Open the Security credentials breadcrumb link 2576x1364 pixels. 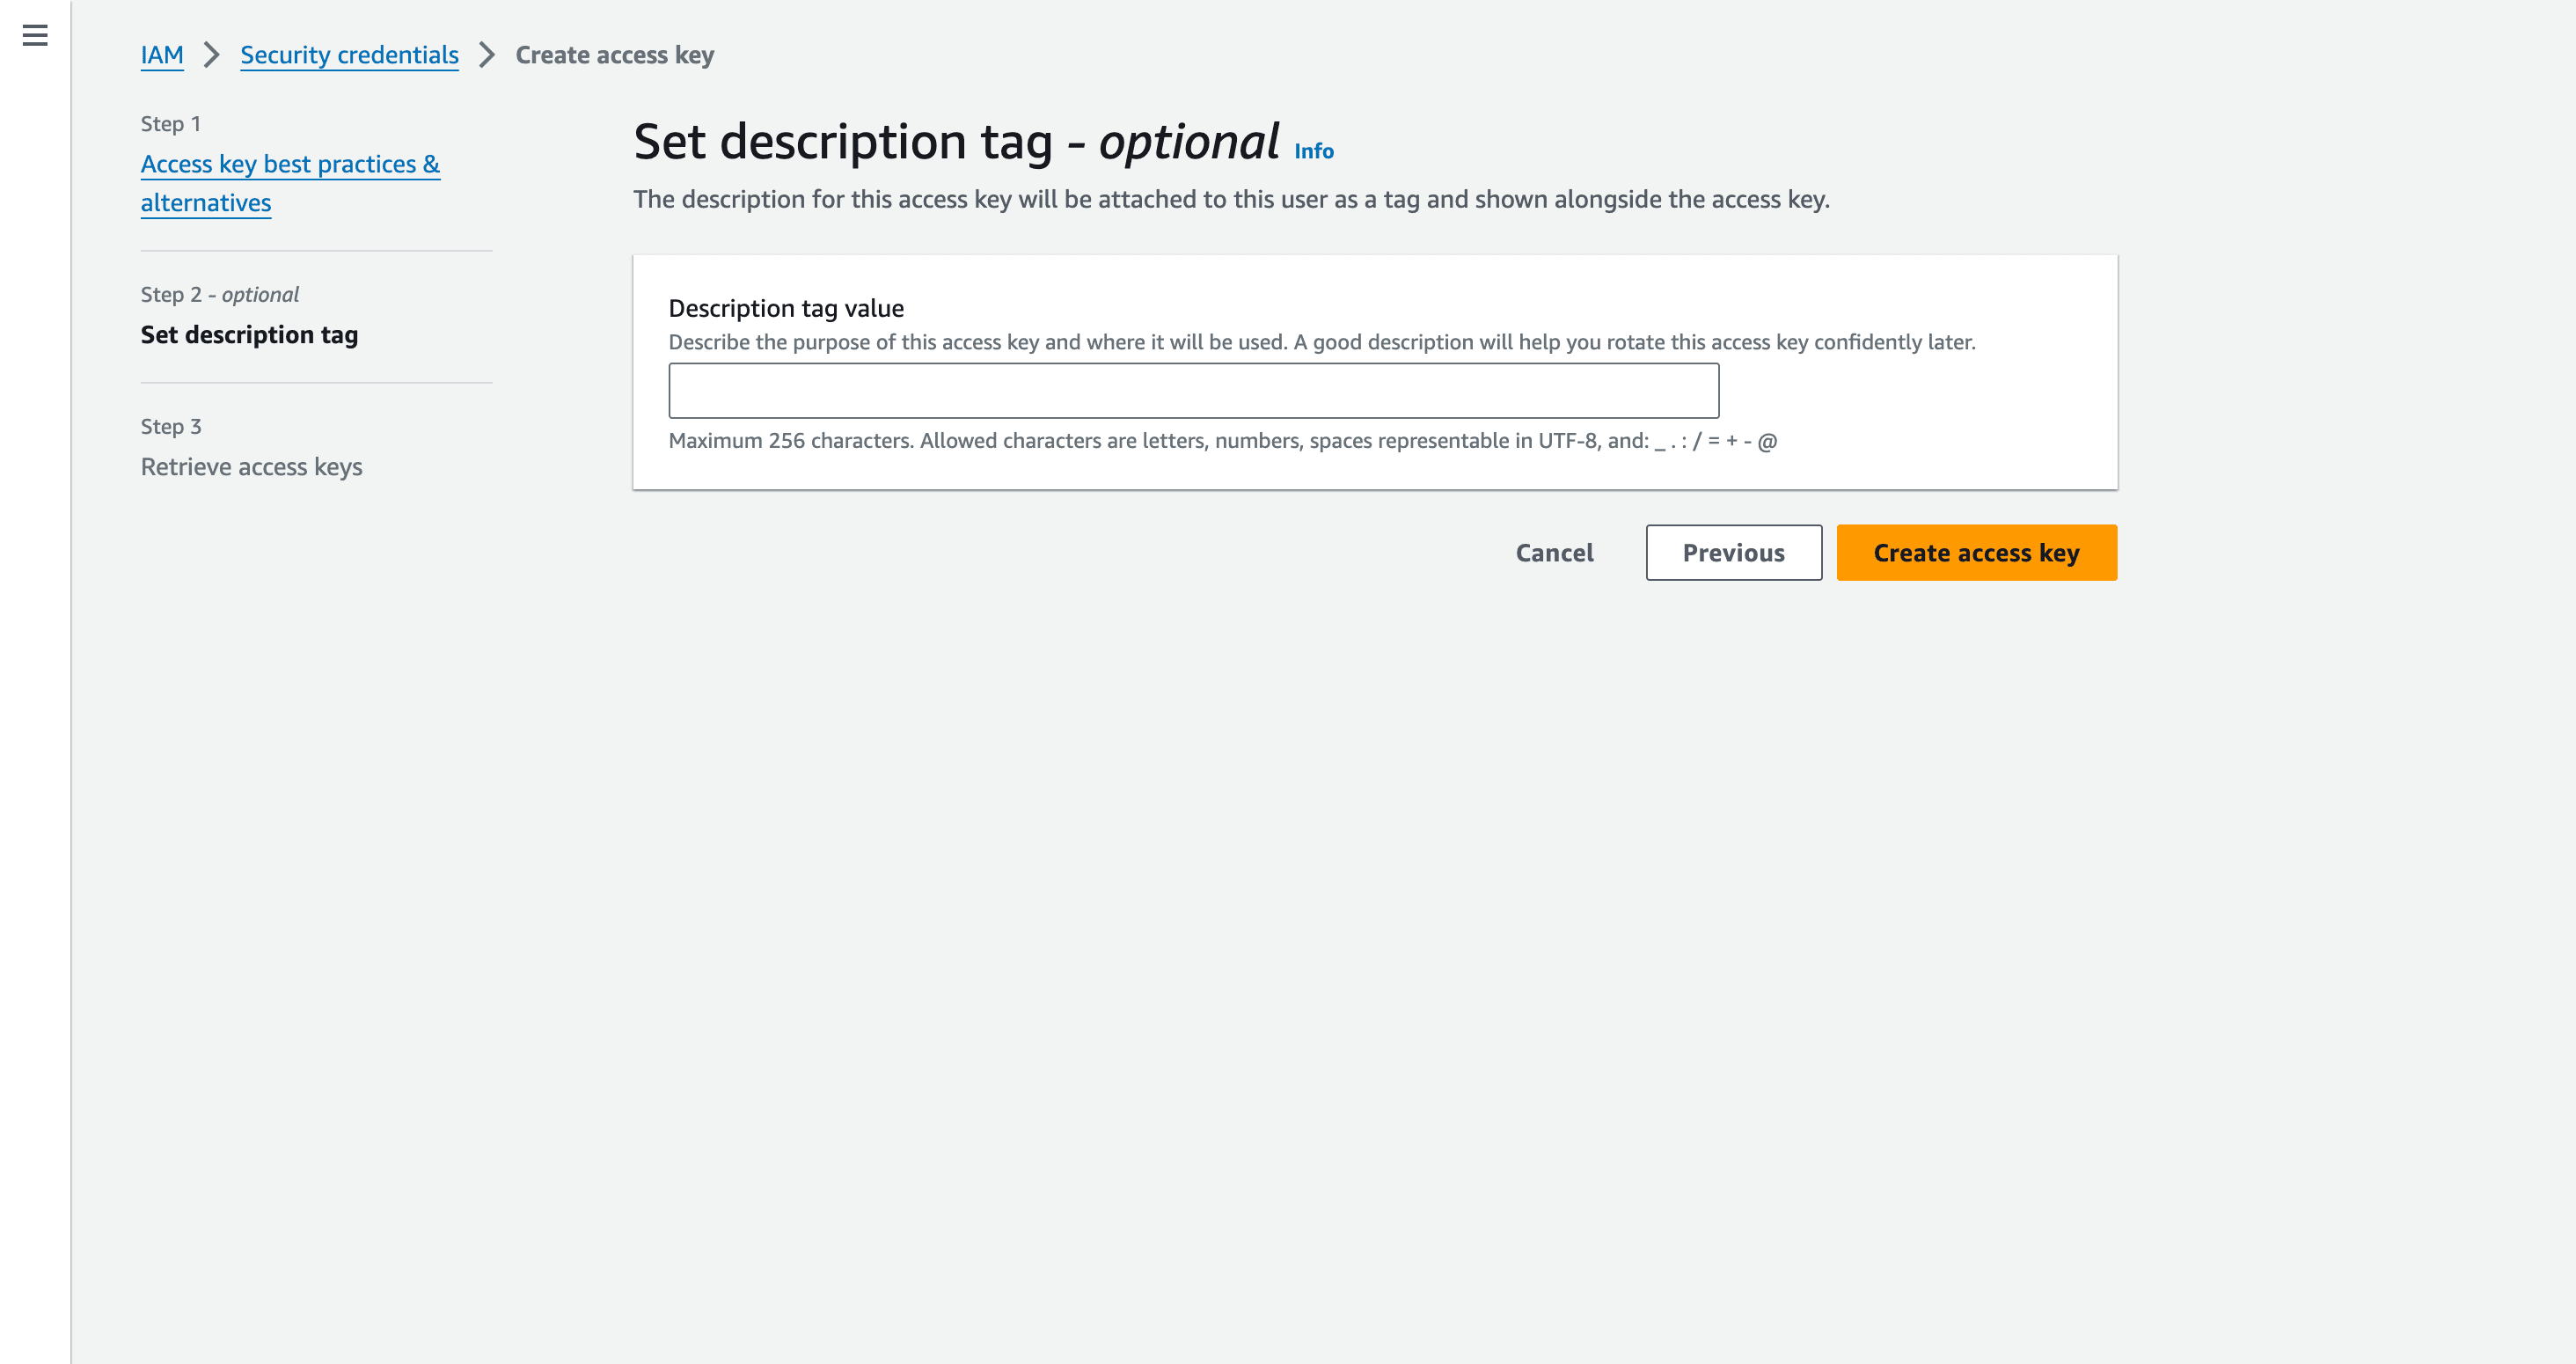[349, 55]
